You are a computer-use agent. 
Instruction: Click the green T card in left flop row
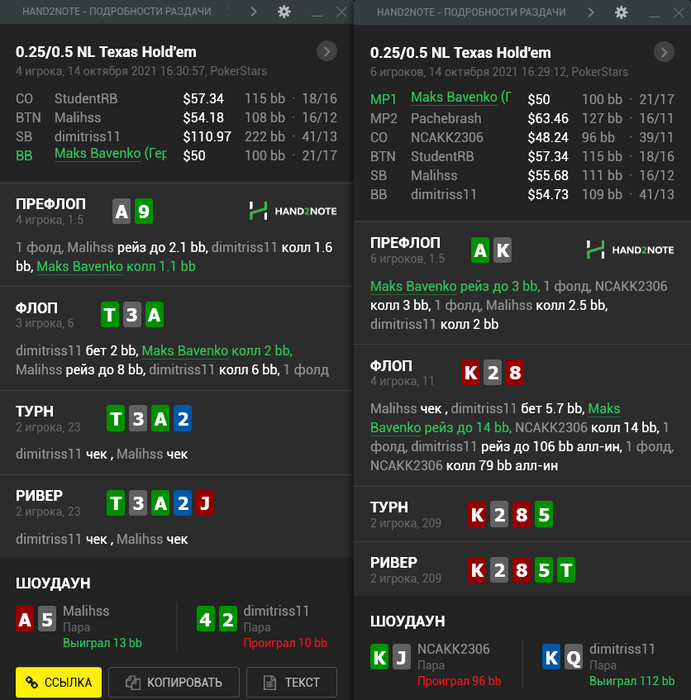tap(110, 315)
